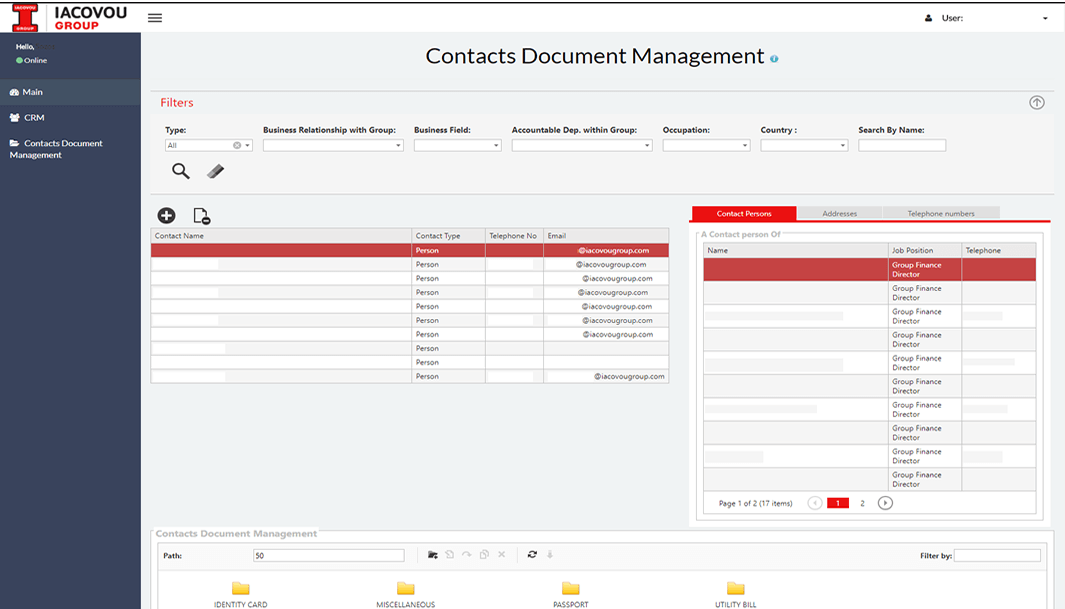Click the info icon beside page title
Image resolution: width=1065 pixels, height=609 pixels.
click(x=774, y=59)
